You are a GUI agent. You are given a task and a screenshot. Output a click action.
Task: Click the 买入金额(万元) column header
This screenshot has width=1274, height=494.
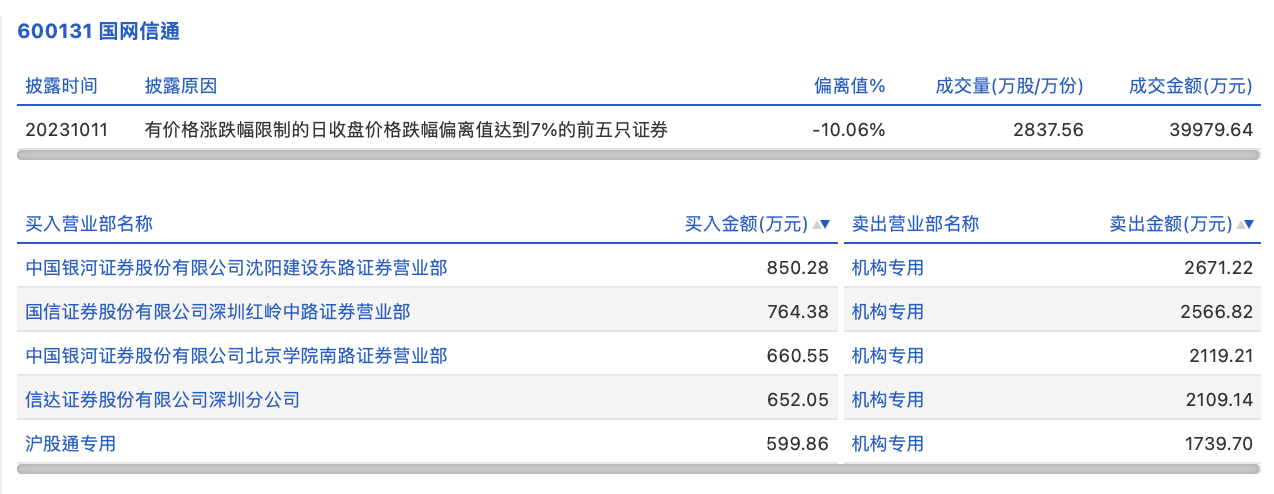click(745, 224)
